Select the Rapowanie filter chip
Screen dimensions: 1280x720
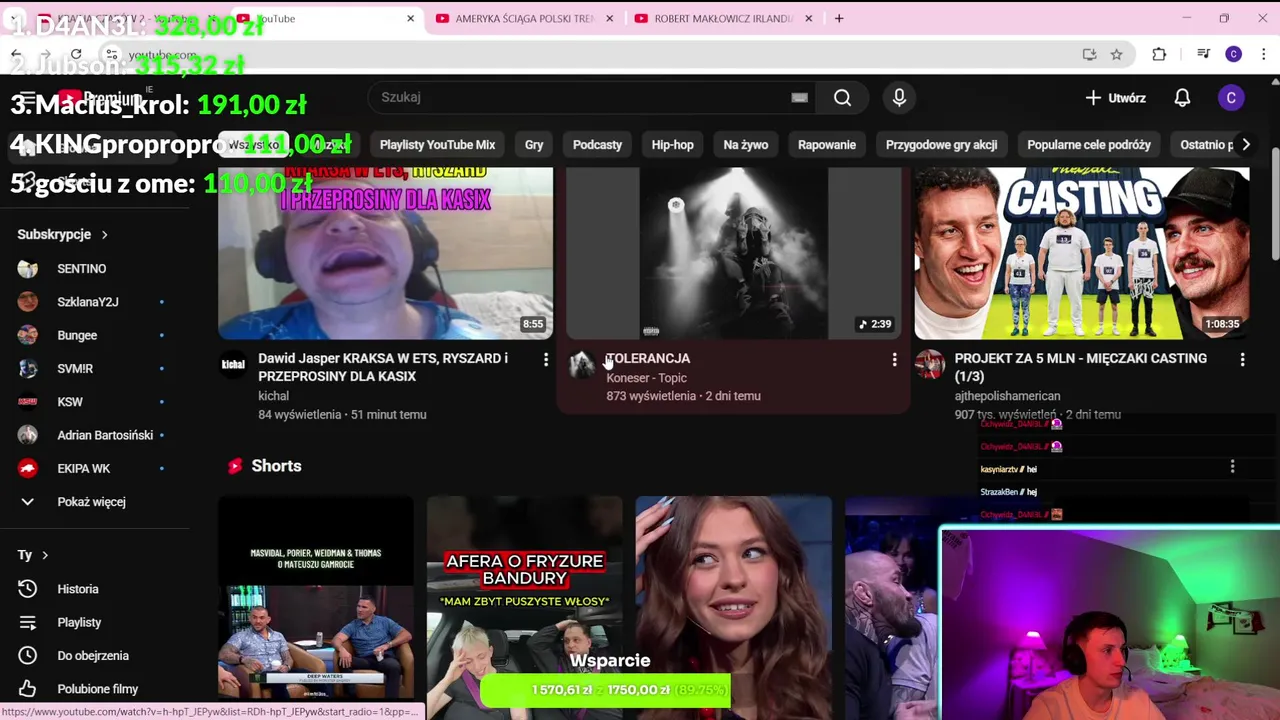point(827,144)
